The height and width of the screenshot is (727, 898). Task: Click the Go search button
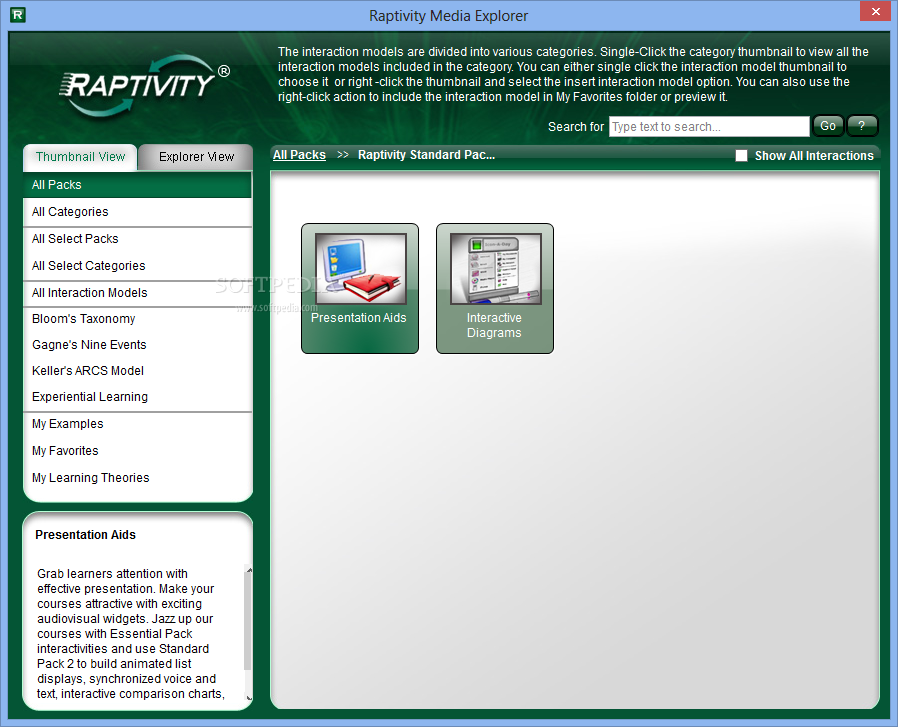pos(828,126)
